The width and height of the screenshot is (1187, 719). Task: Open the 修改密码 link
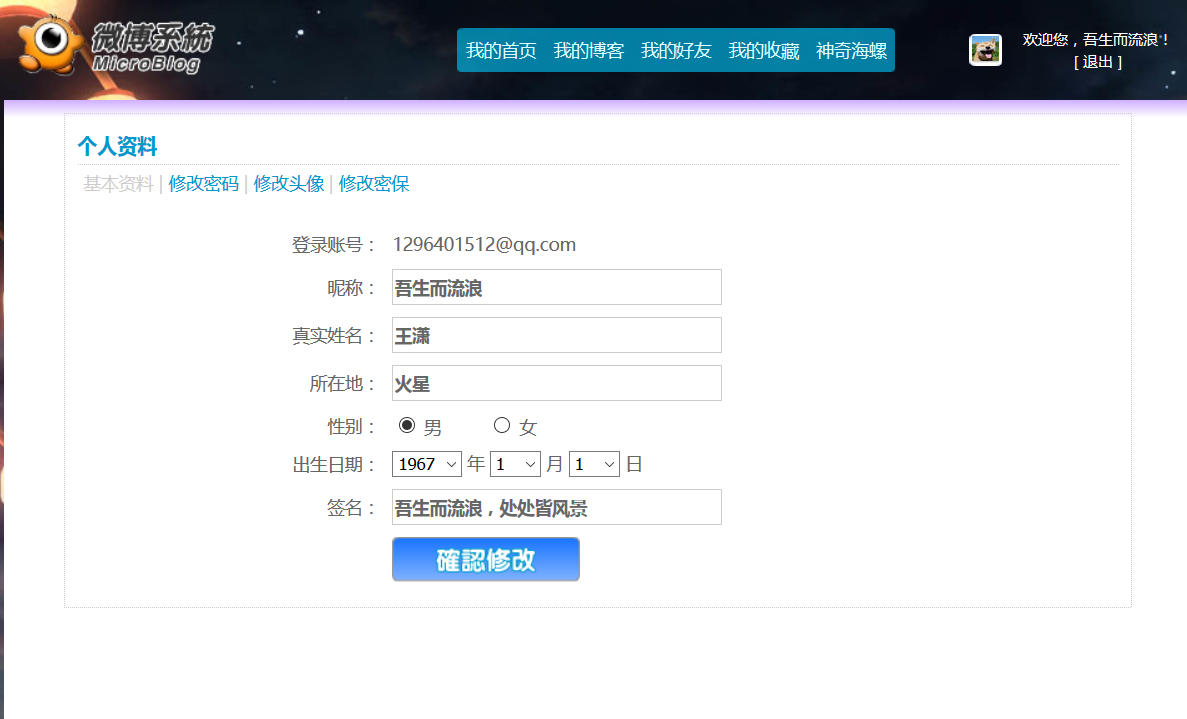[x=204, y=184]
